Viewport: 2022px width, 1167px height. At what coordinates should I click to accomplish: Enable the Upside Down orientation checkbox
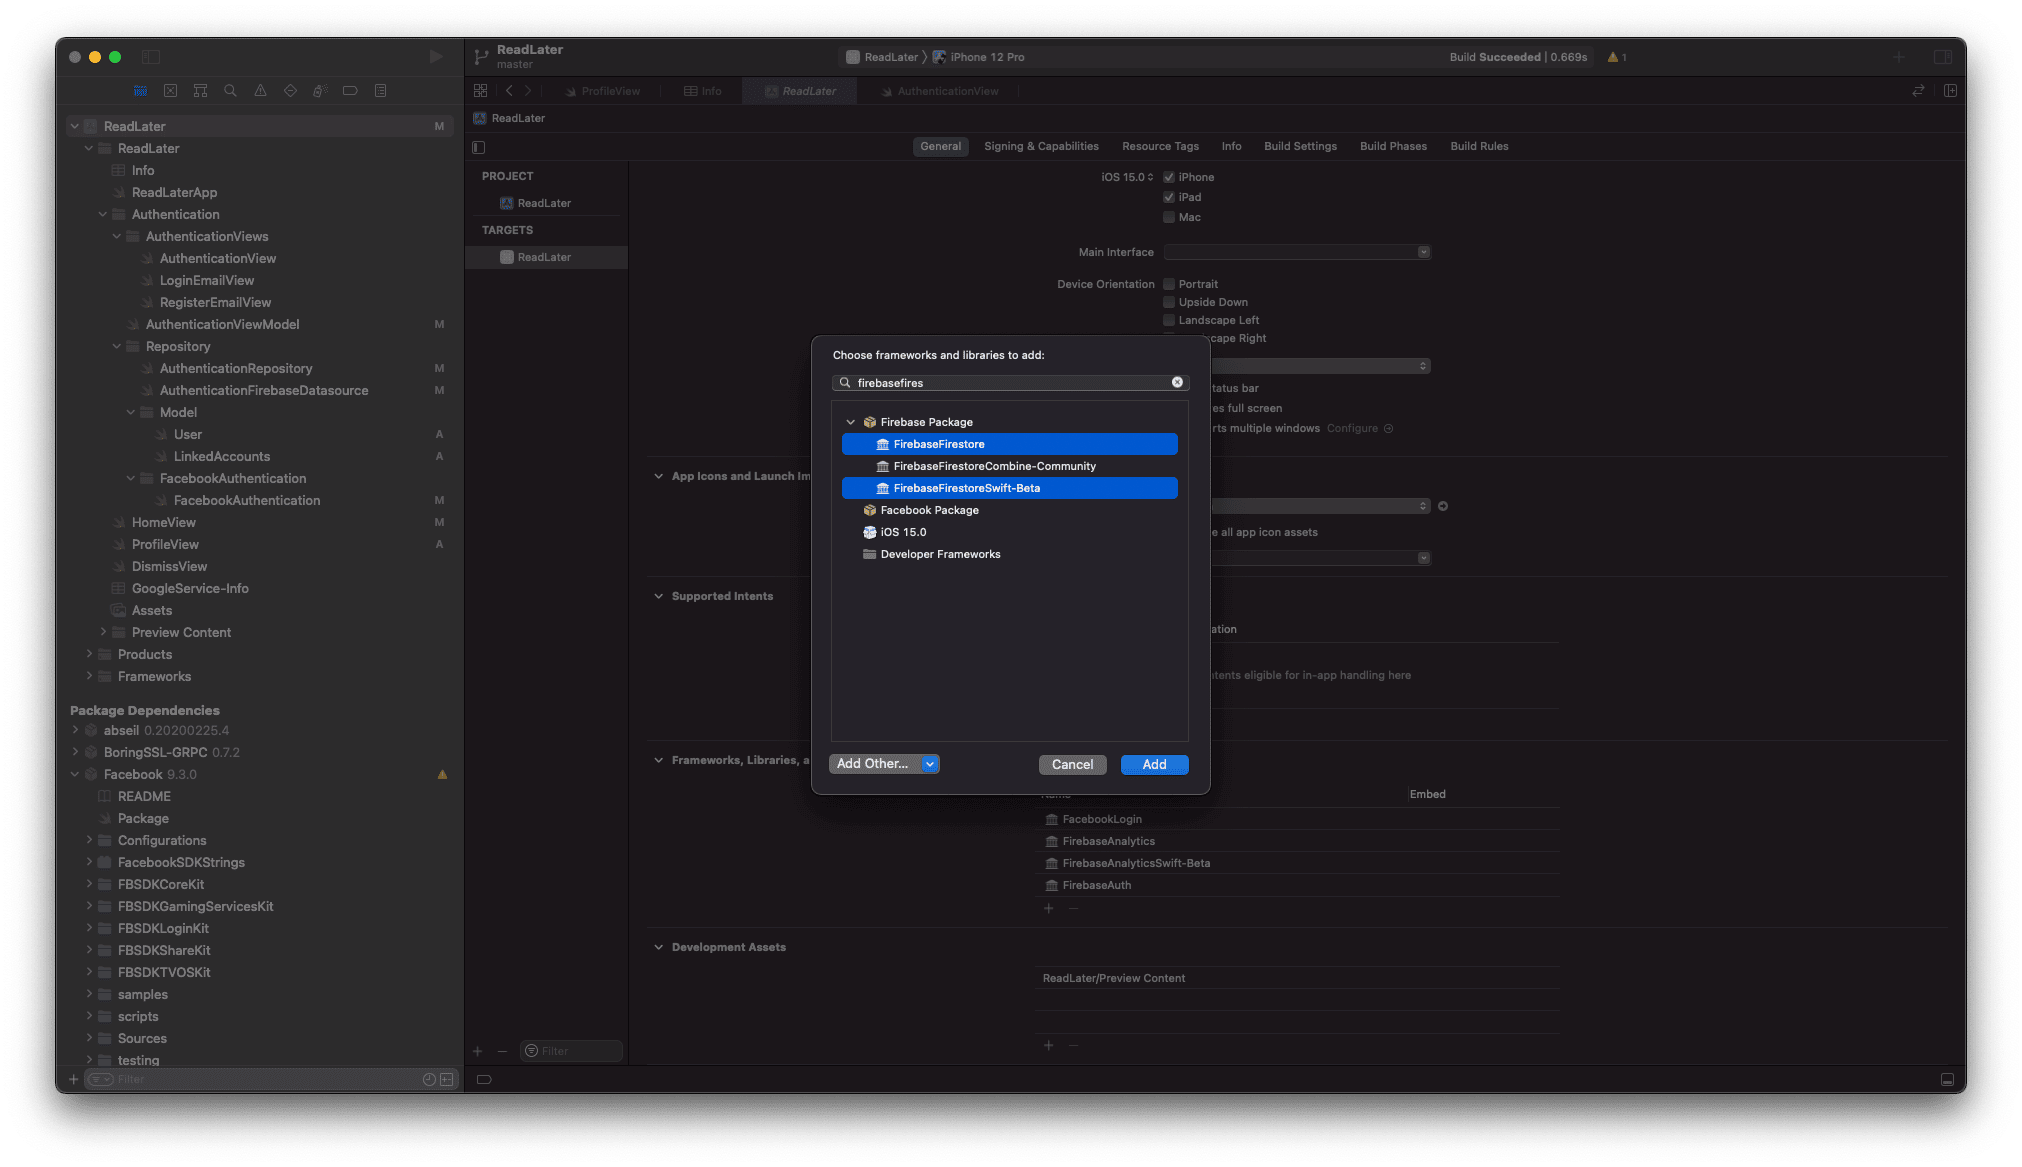[x=1169, y=302]
